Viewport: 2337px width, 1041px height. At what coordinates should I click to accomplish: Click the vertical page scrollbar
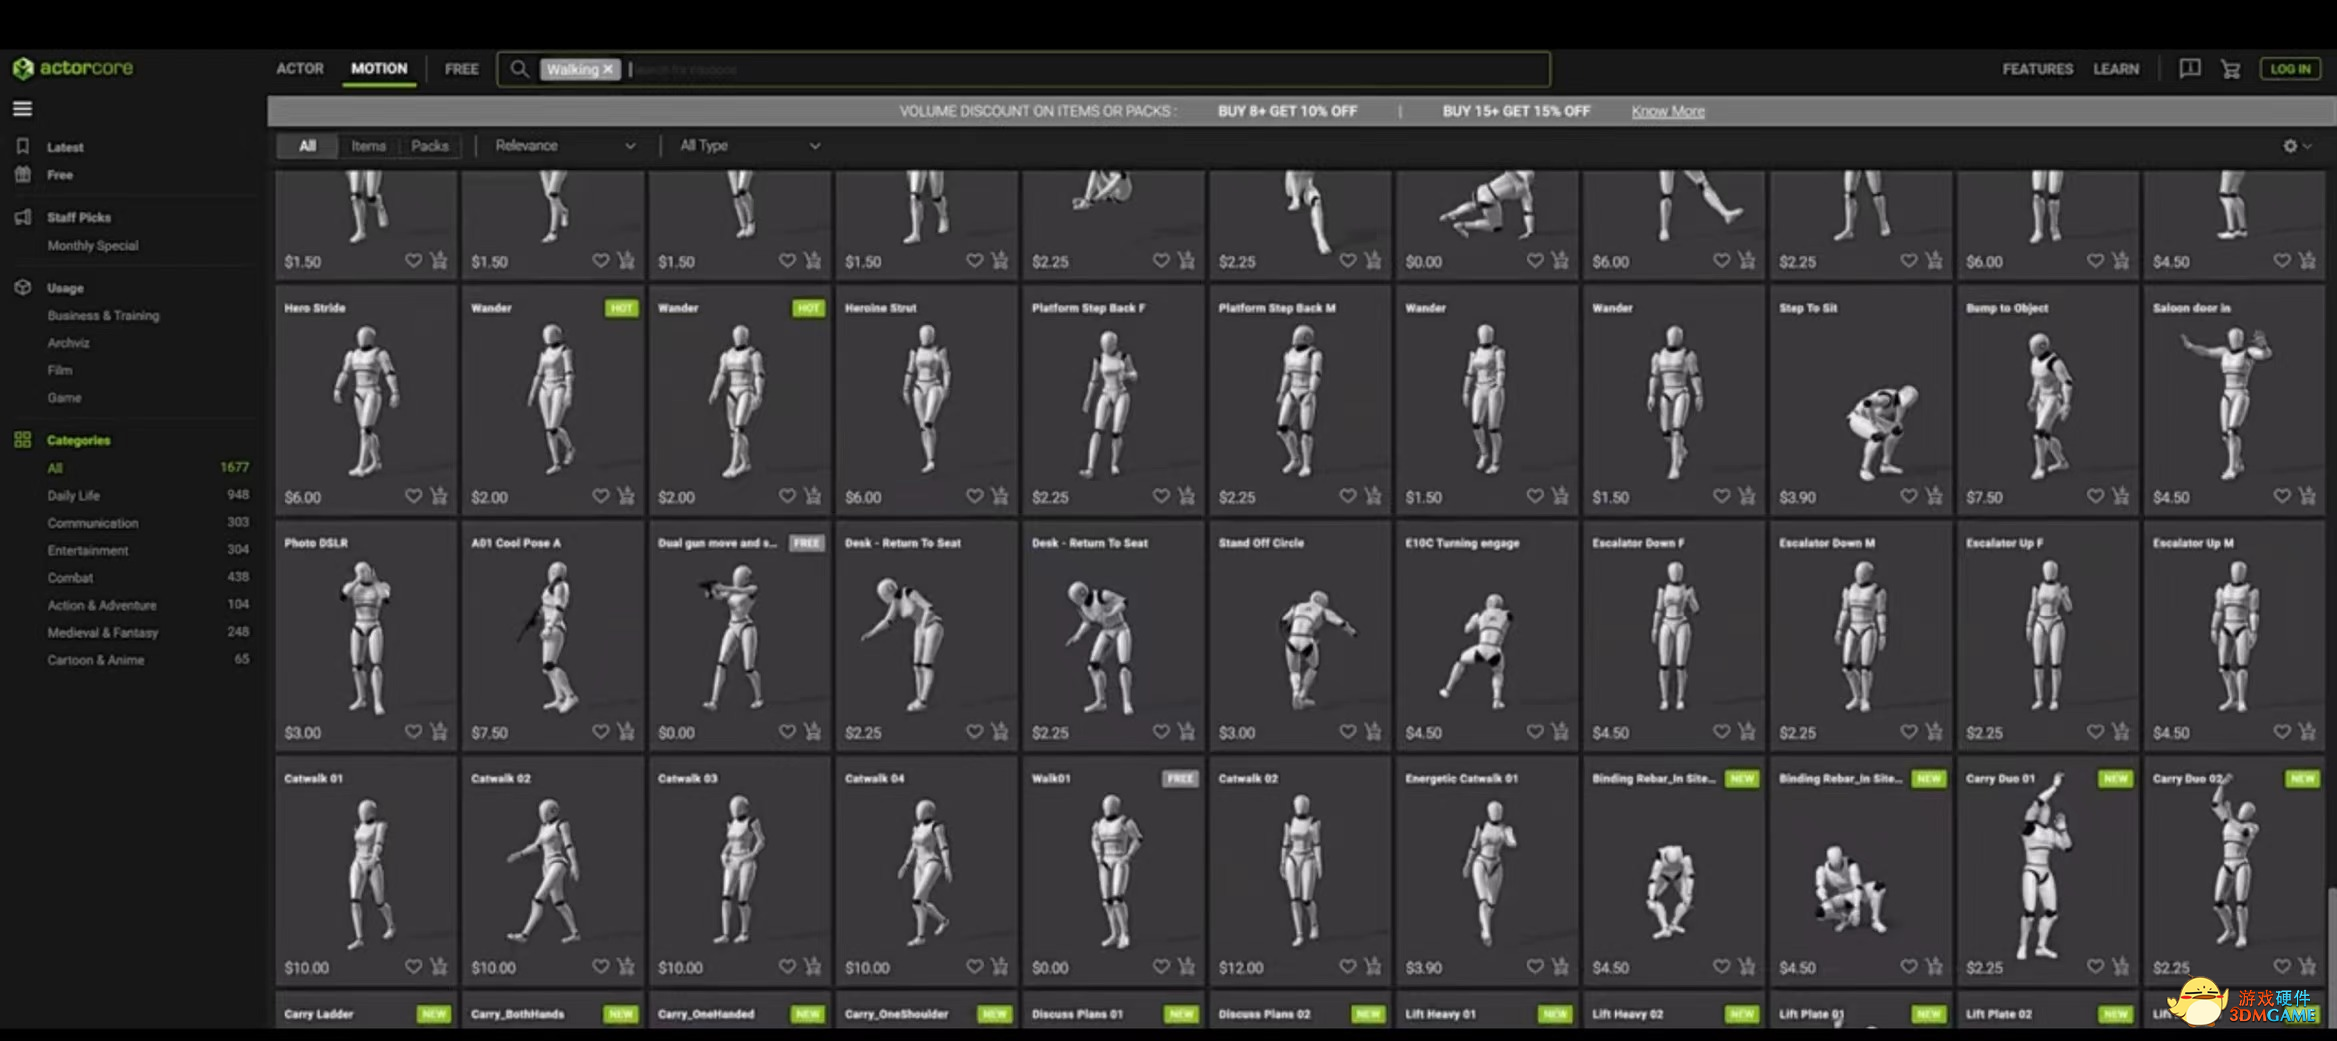(x=2331, y=955)
